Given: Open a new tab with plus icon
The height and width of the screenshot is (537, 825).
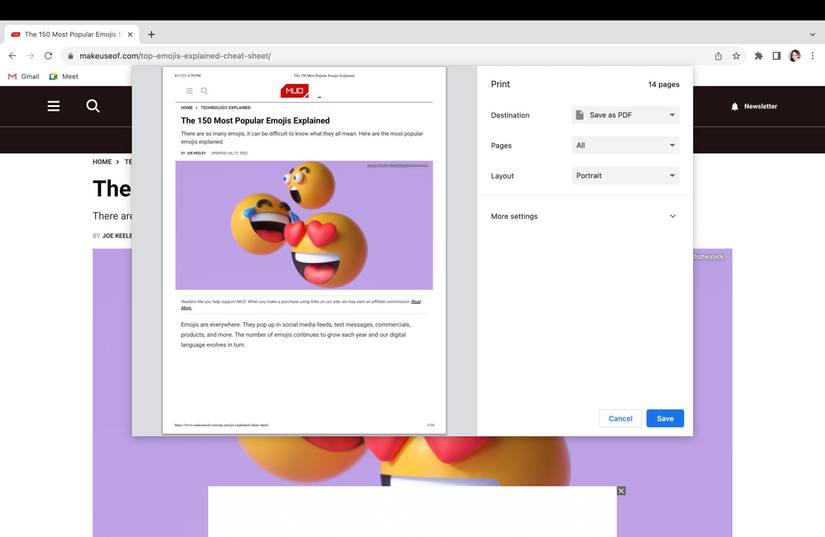Looking at the screenshot, I should 151,34.
